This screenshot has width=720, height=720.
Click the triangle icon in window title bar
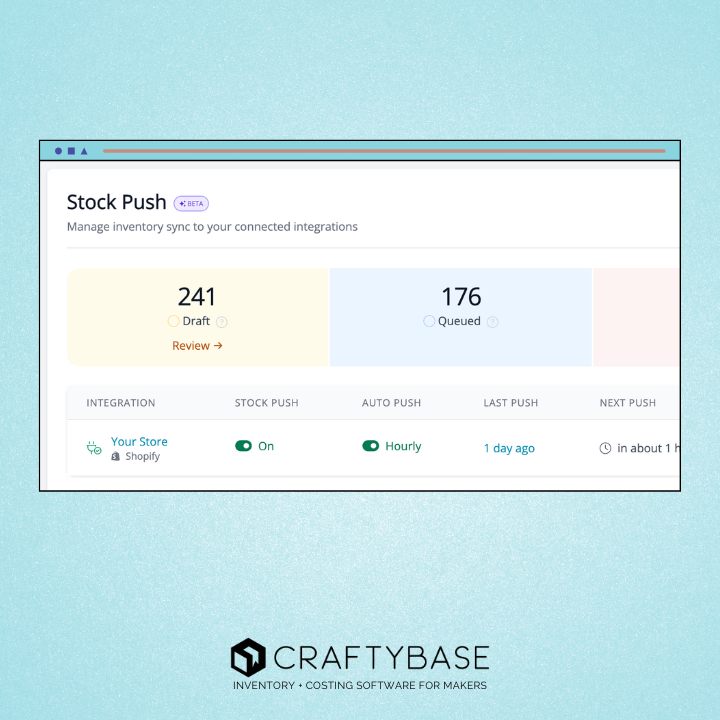(x=84, y=151)
